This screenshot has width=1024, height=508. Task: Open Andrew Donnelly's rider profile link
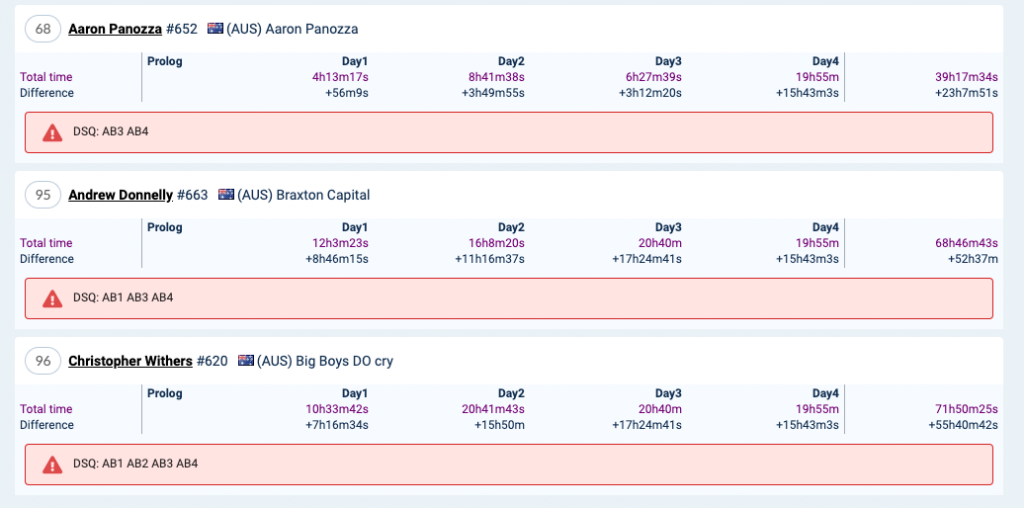coord(120,195)
